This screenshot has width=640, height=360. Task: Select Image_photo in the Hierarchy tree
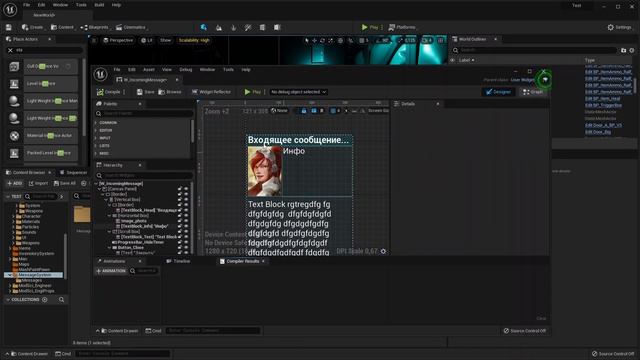point(134,221)
